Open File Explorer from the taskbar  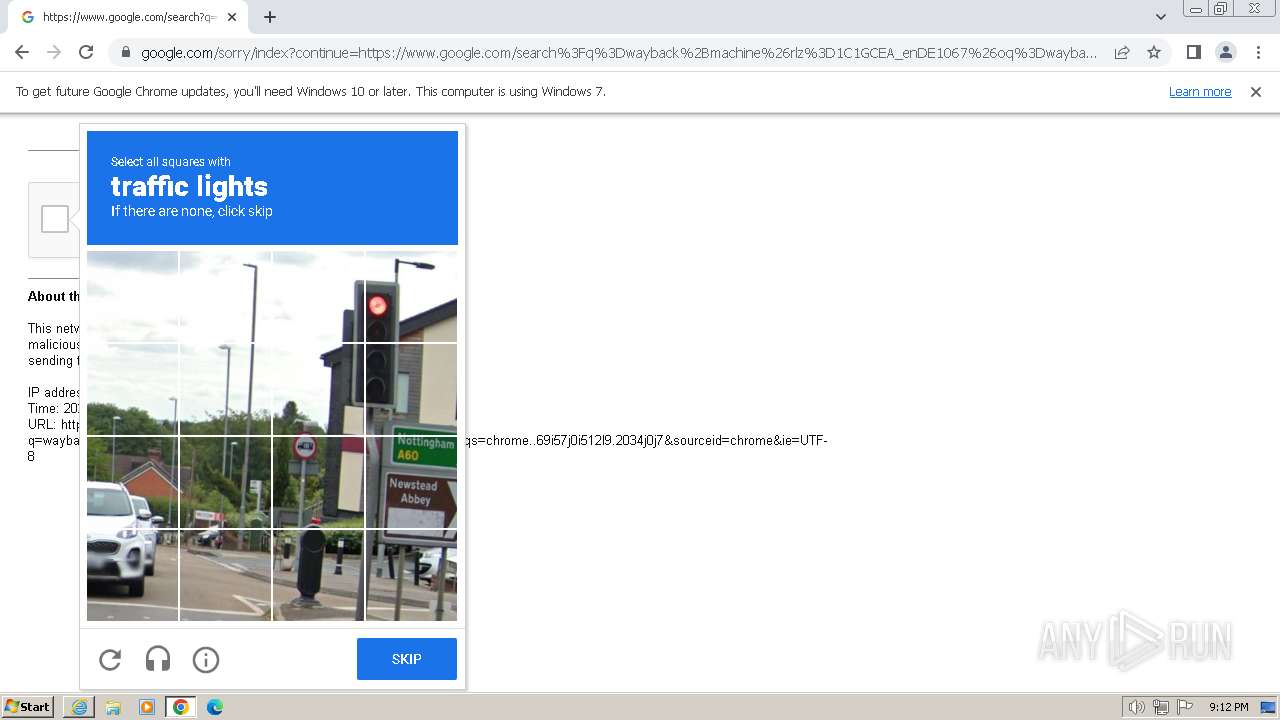point(113,707)
